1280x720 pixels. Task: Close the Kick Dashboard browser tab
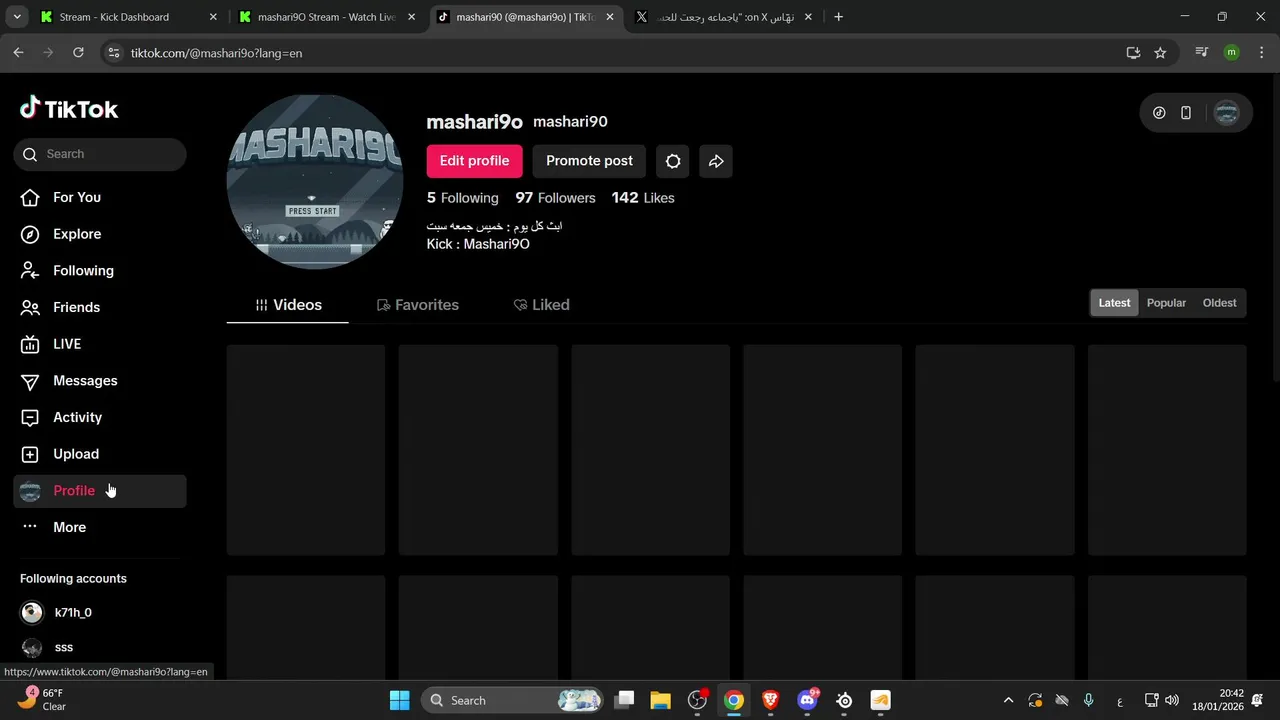pyautogui.click(x=213, y=17)
